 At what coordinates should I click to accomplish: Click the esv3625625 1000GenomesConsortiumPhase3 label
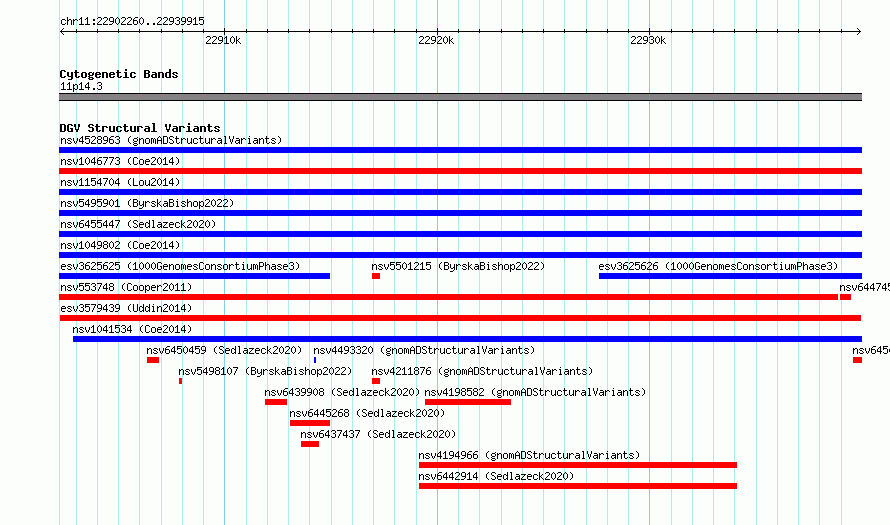[180, 266]
